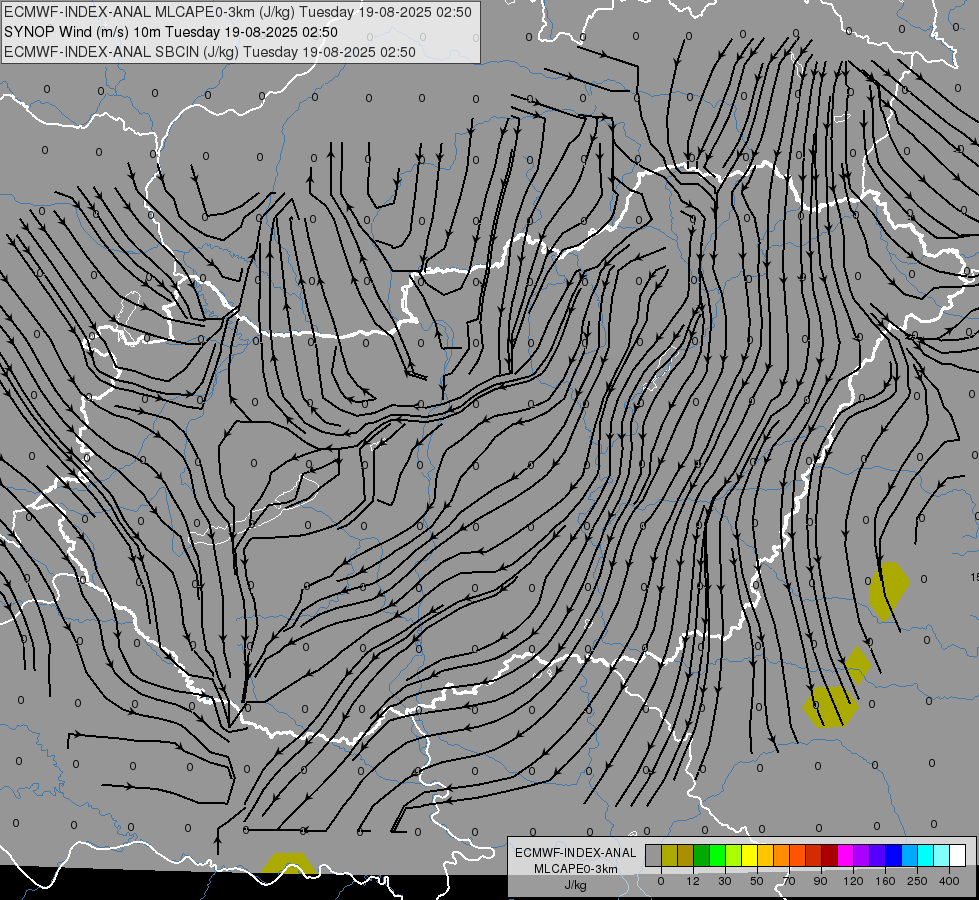Viewport: 979px width, 900px height.
Task: Select the white swatch at the legend's end
Action: (958, 856)
